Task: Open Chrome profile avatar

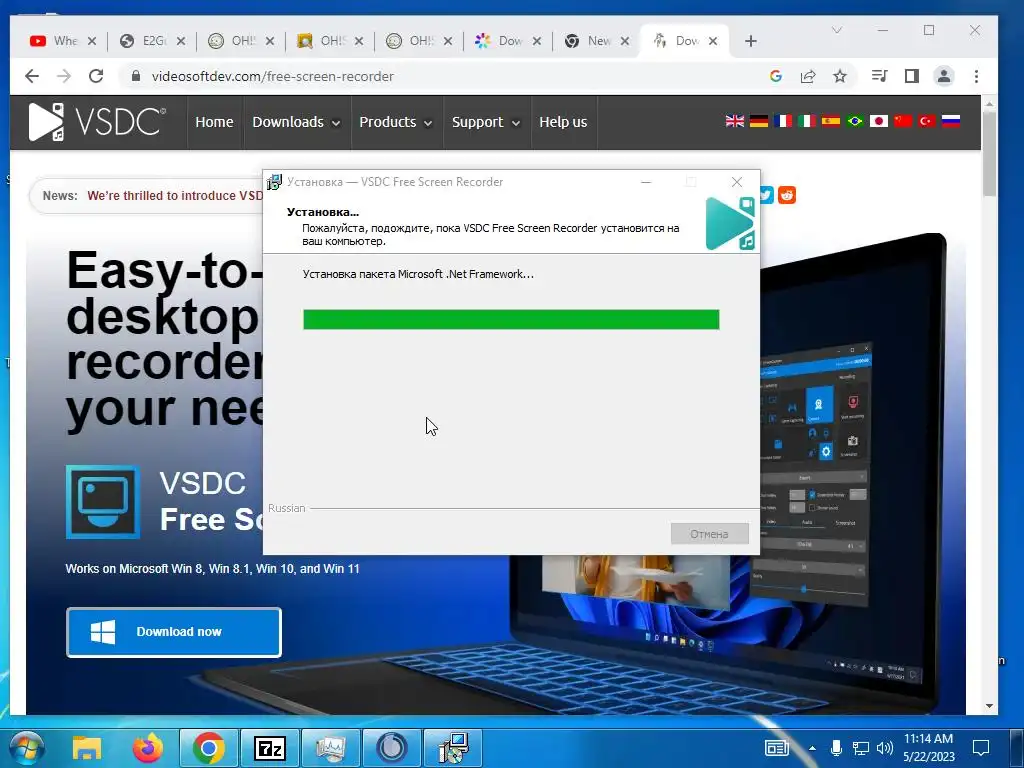Action: coord(944,76)
